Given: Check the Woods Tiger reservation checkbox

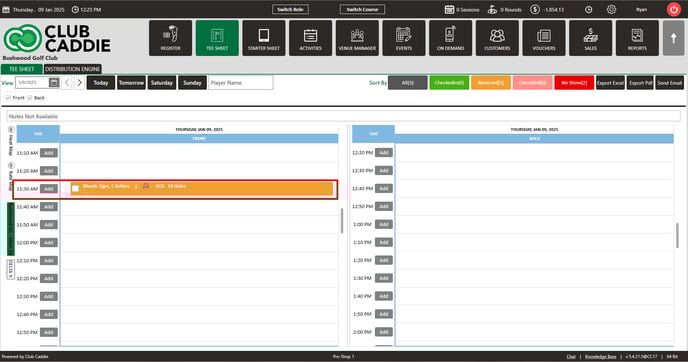Looking at the screenshot, I should click(x=75, y=189).
